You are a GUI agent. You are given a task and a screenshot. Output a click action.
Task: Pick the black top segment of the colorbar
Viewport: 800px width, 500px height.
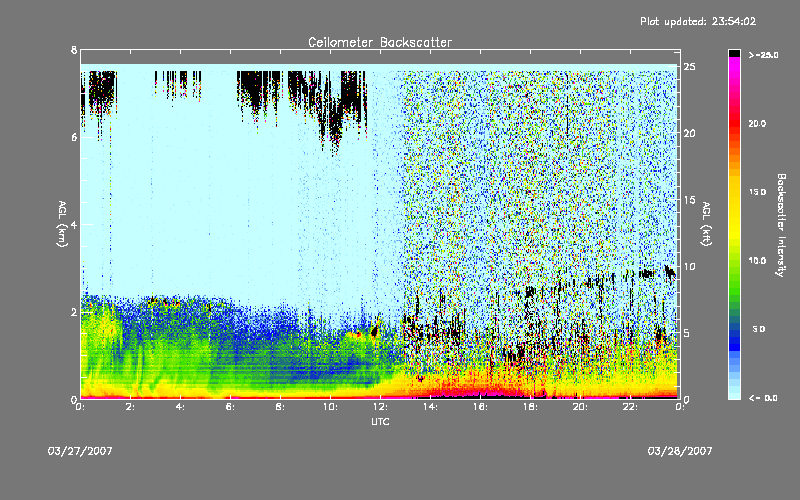[734, 53]
